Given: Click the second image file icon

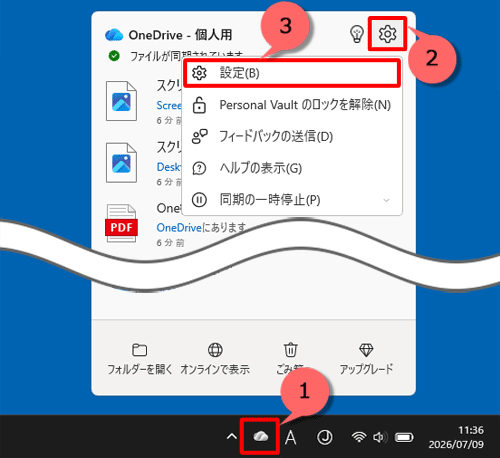Looking at the screenshot, I should [121, 163].
